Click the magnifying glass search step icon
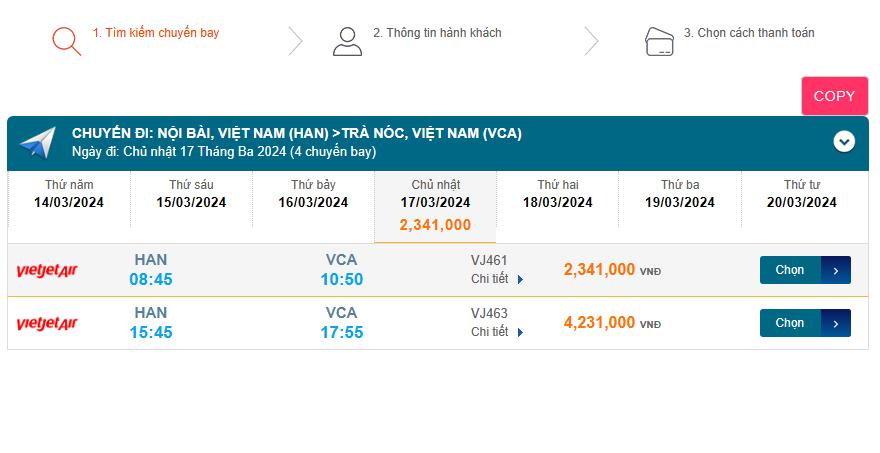 click(66, 40)
